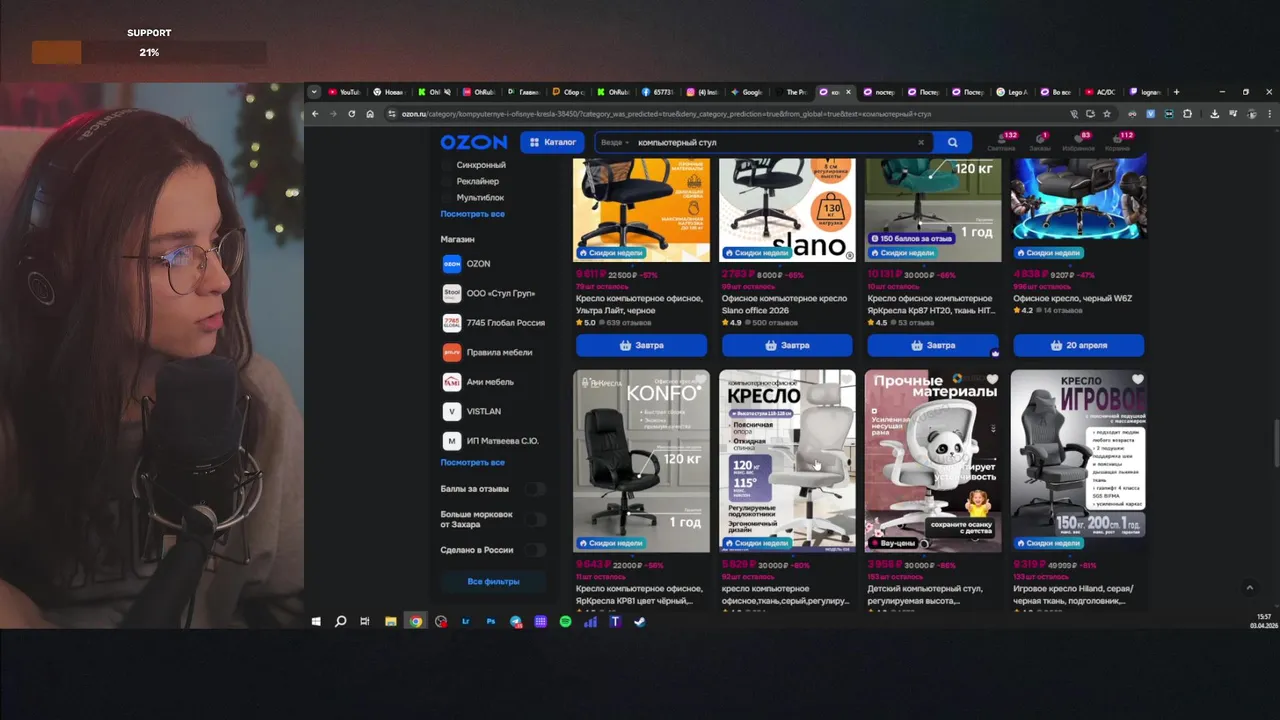Open the tab search dropdown arrow

click(314, 92)
